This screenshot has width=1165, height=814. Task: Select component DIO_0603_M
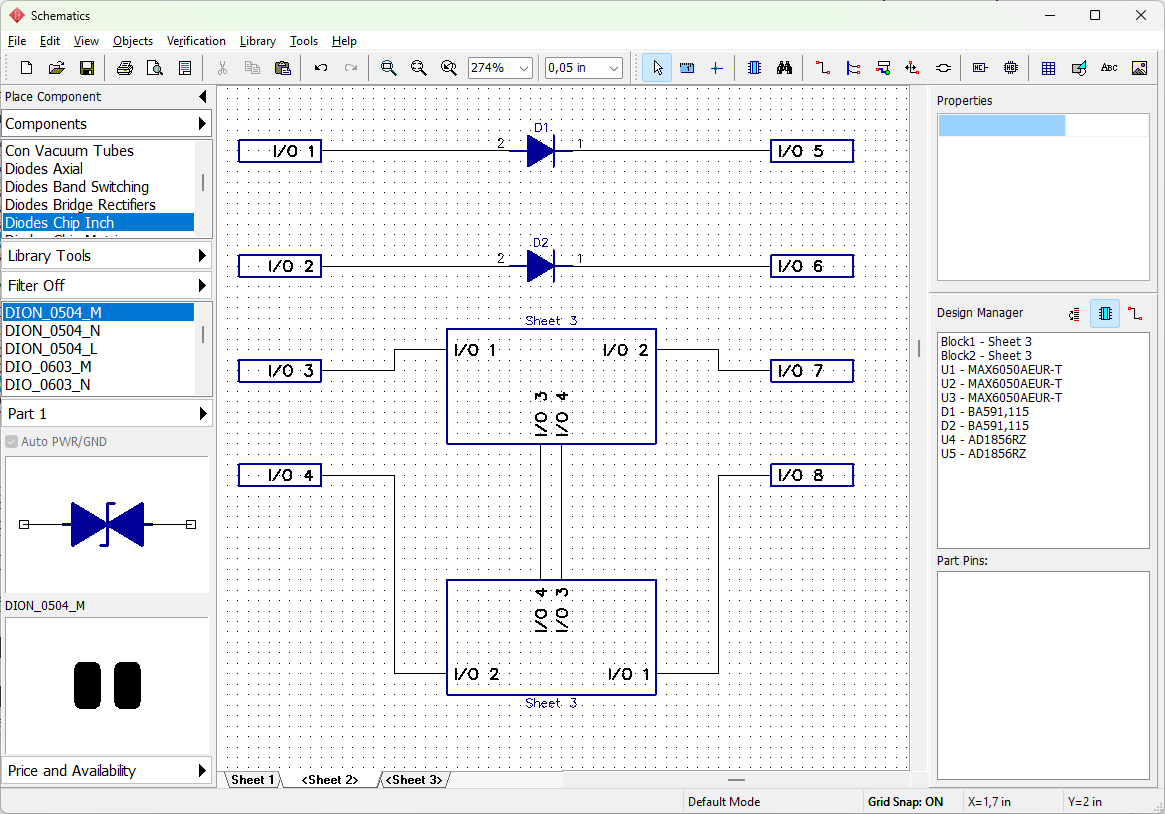coord(98,367)
